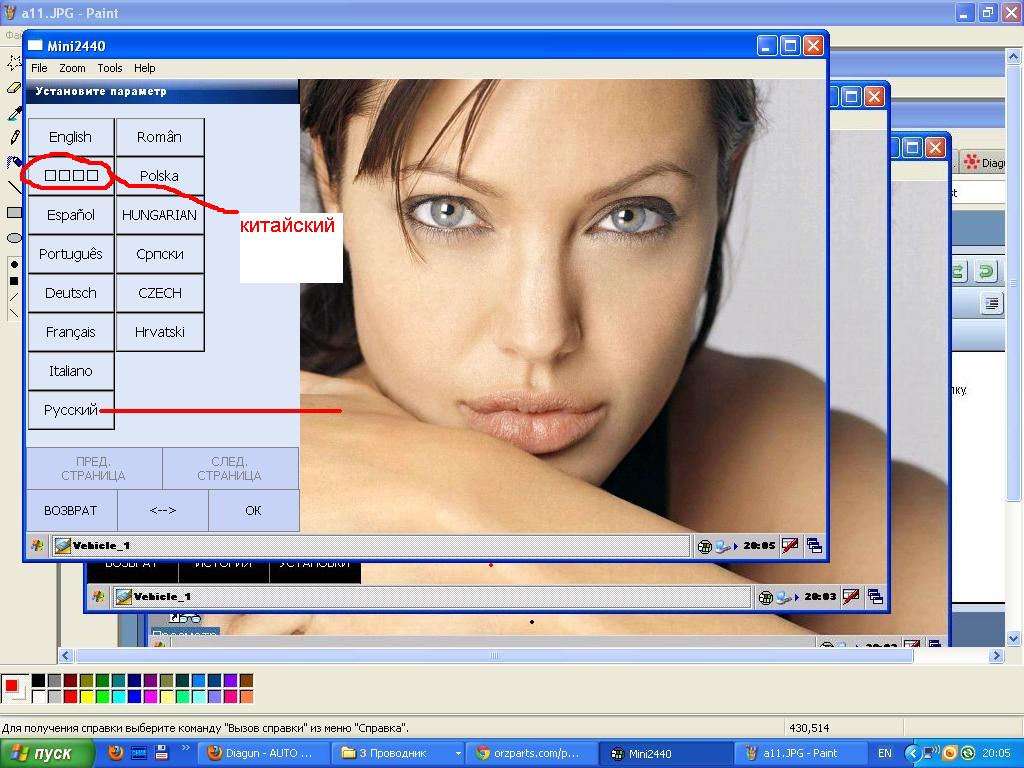Choose Français language button
The height and width of the screenshot is (768, 1024).
pos(71,332)
